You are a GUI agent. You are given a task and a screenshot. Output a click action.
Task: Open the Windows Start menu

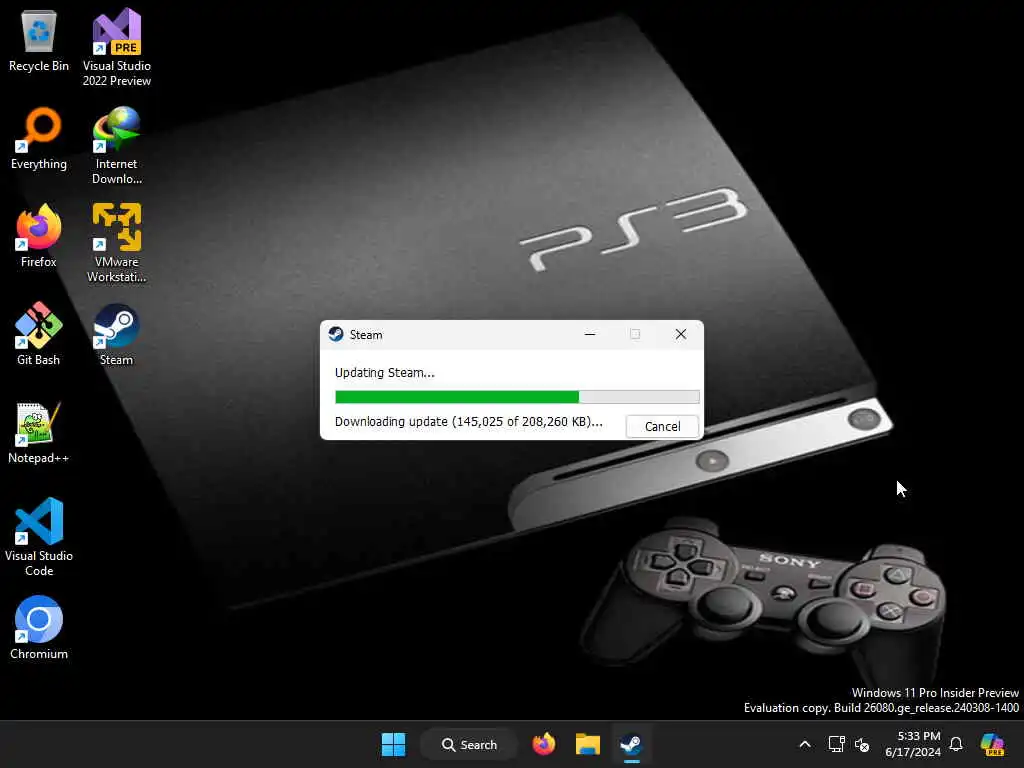393,744
